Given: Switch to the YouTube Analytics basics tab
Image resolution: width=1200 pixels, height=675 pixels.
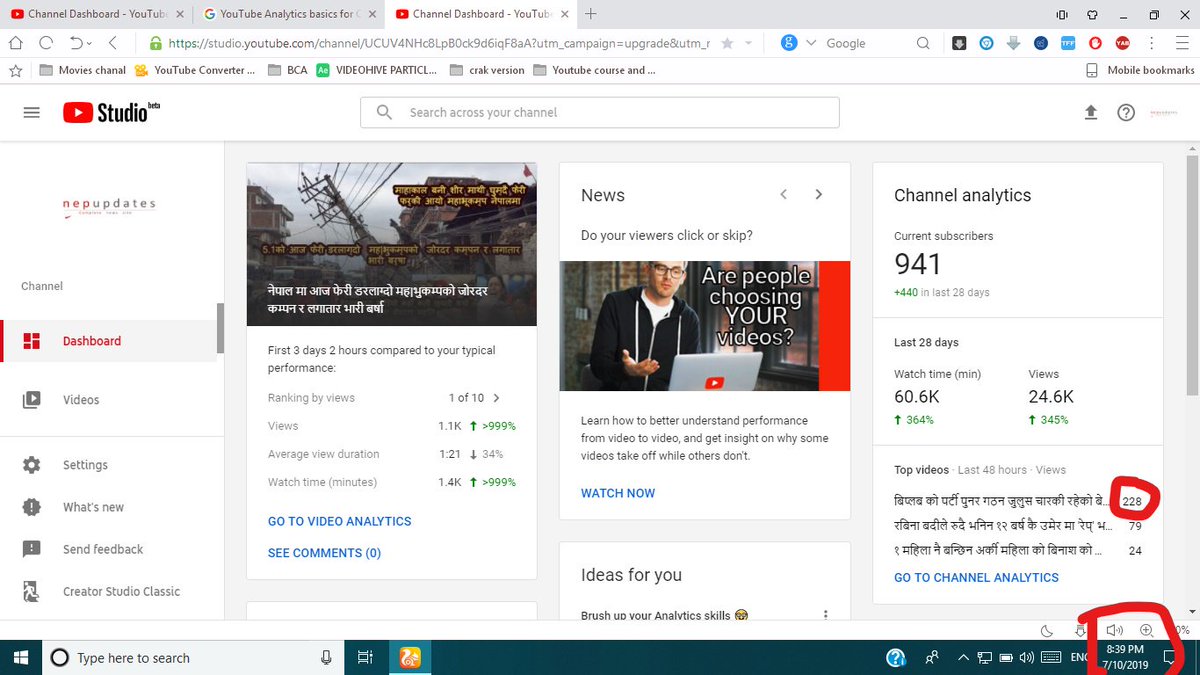Looking at the screenshot, I should coord(290,14).
